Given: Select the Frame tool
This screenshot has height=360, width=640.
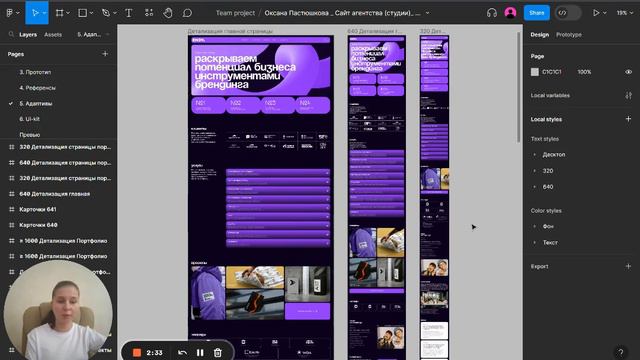Looking at the screenshot, I should pyautogui.click(x=60, y=13).
